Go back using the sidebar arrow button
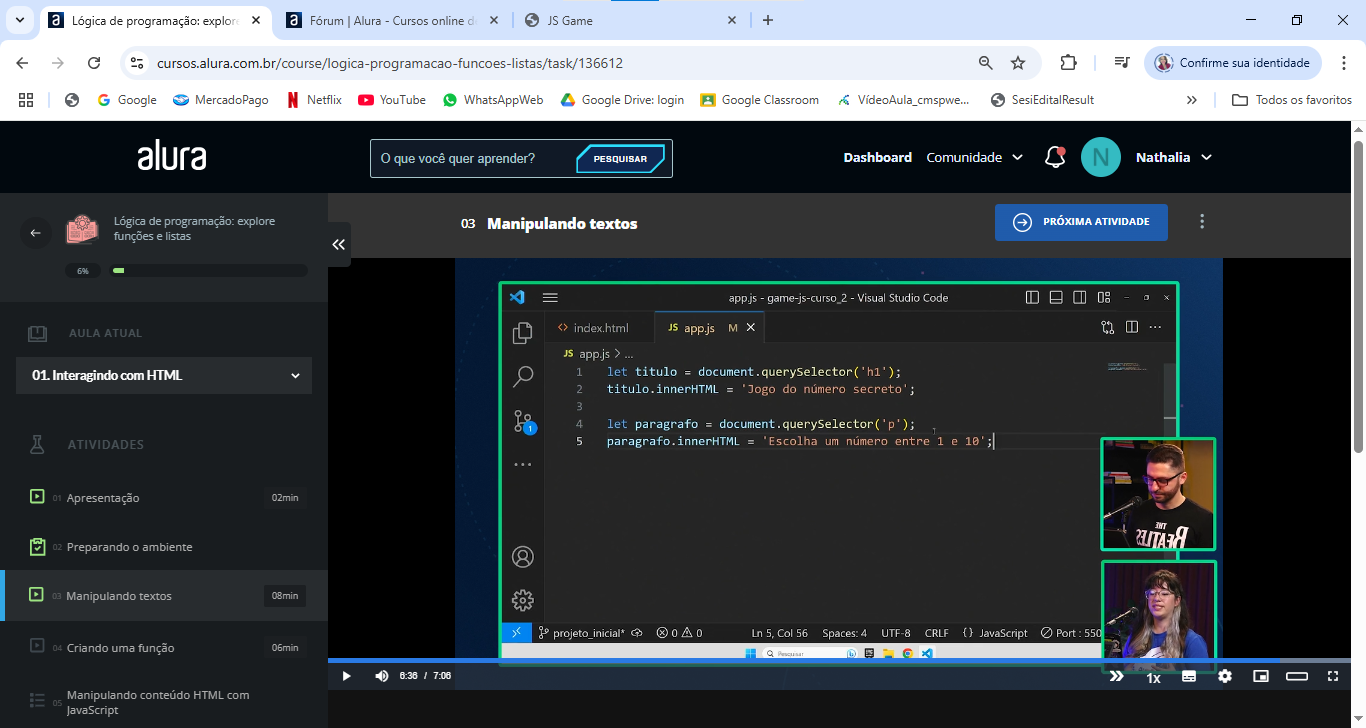Image resolution: width=1366 pixels, height=728 pixels. (36, 233)
